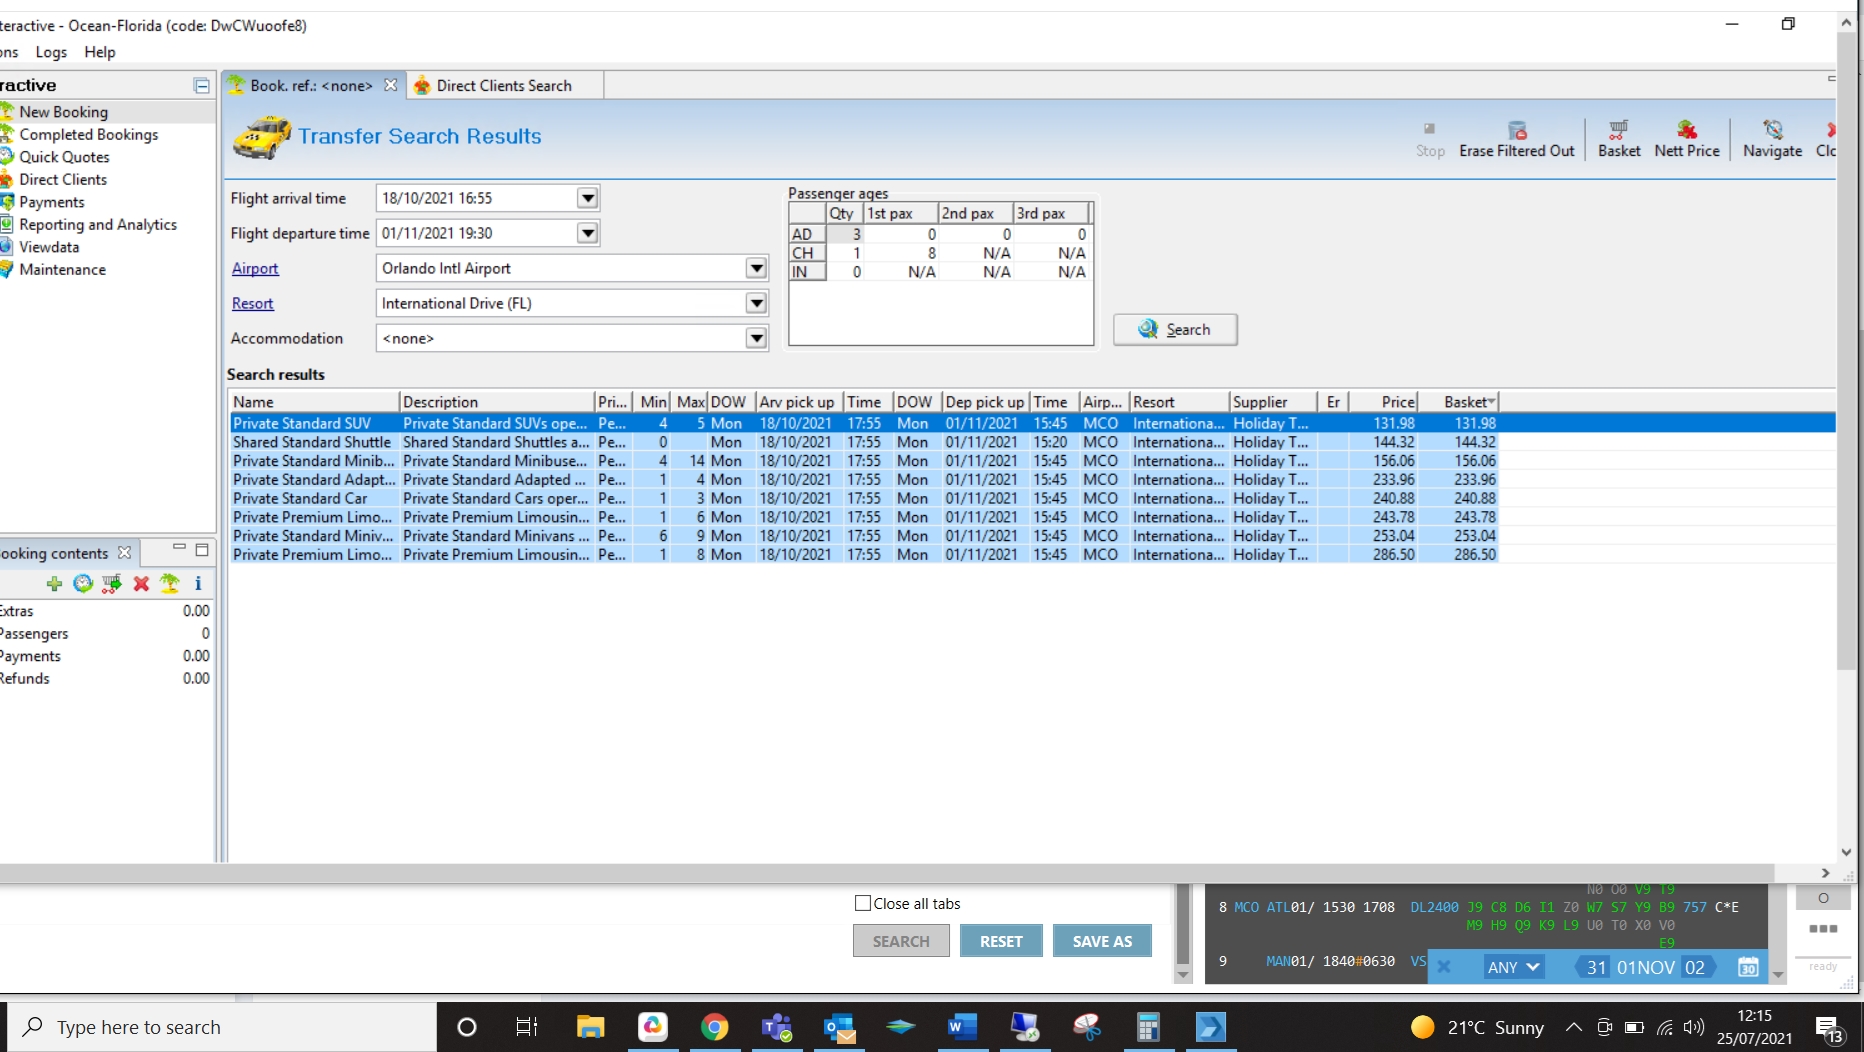Click the Price column header
Viewport: 1864px width, 1052px height.
(1383, 401)
